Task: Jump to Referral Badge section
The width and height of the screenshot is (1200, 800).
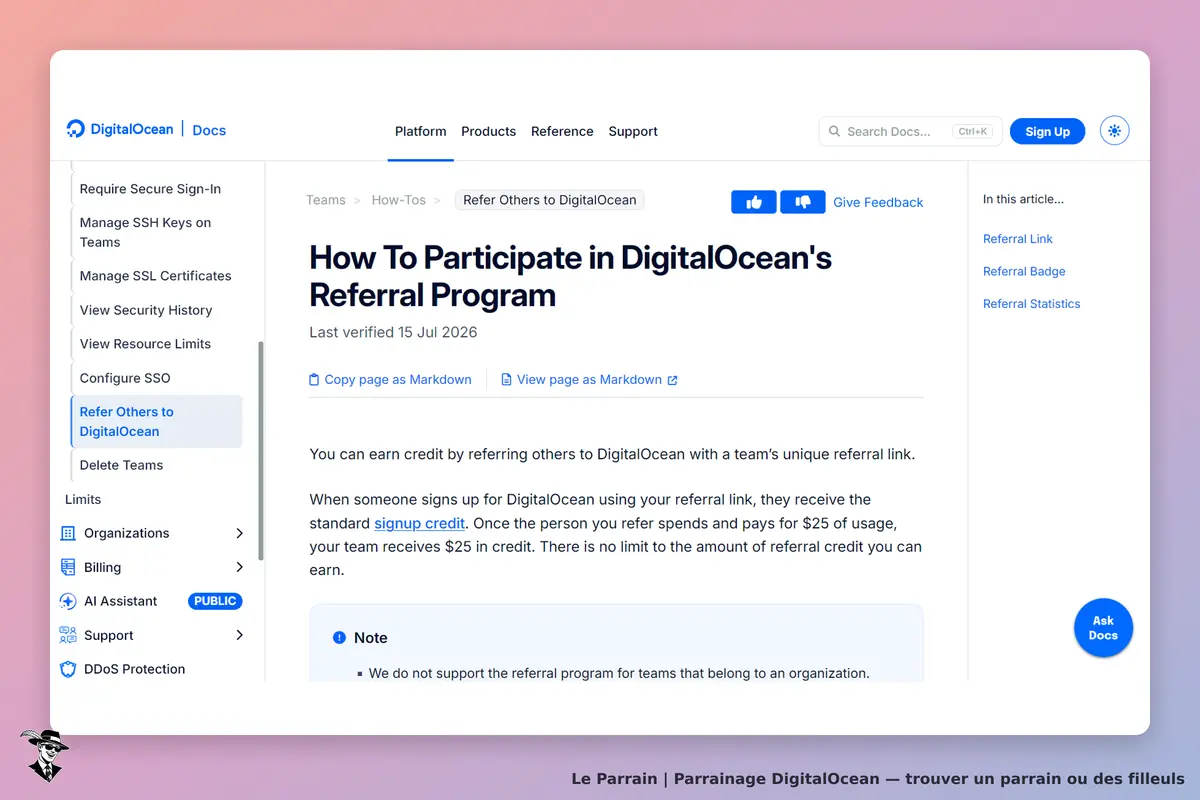Action: click(x=1024, y=271)
